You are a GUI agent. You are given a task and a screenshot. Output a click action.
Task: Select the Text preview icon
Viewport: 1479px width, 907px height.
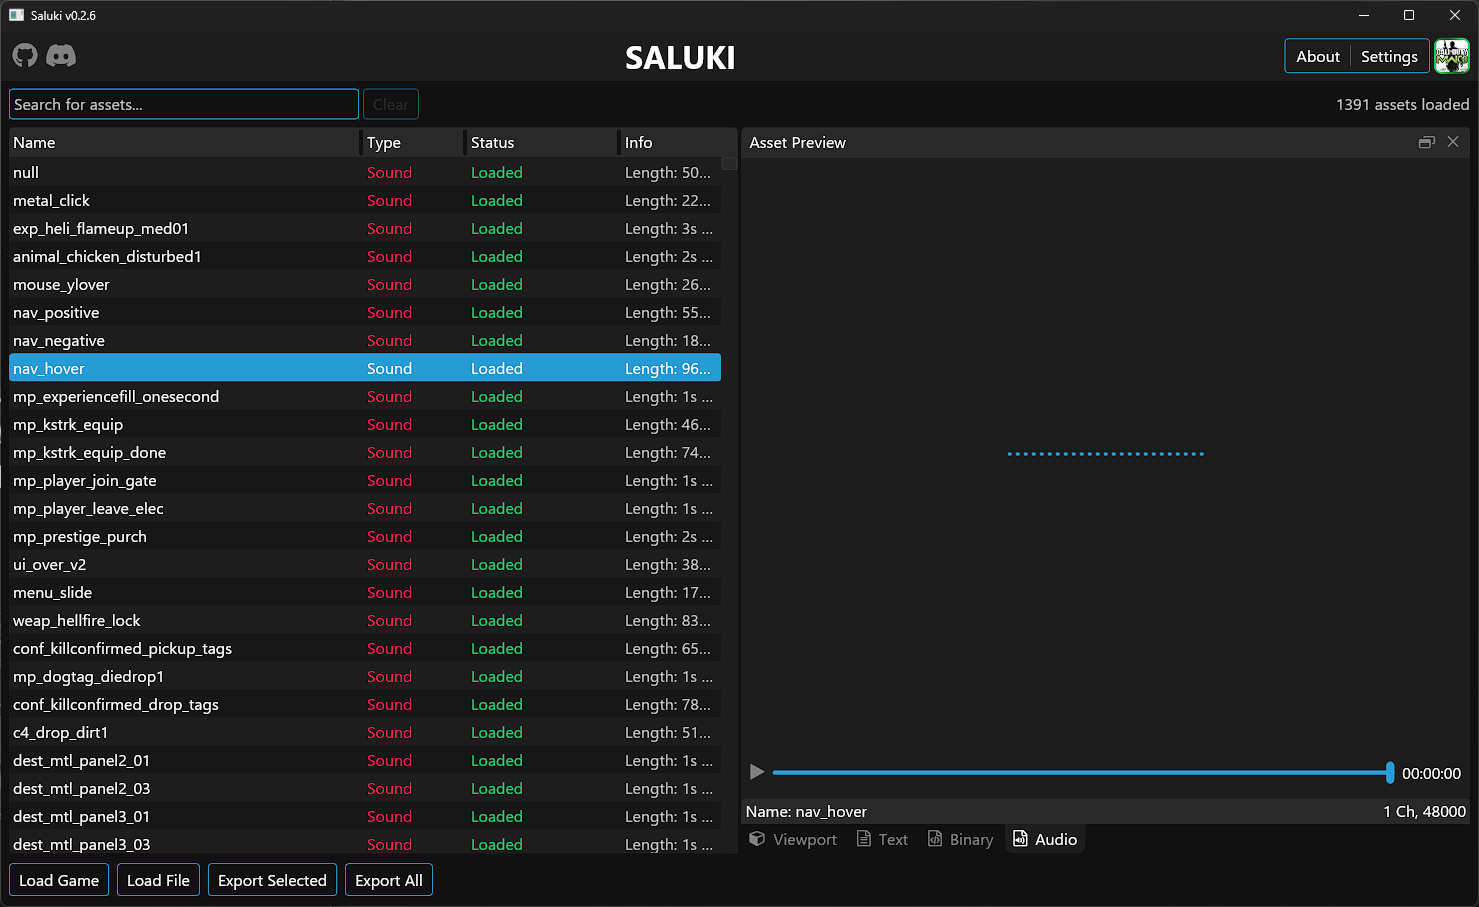(x=881, y=839)
